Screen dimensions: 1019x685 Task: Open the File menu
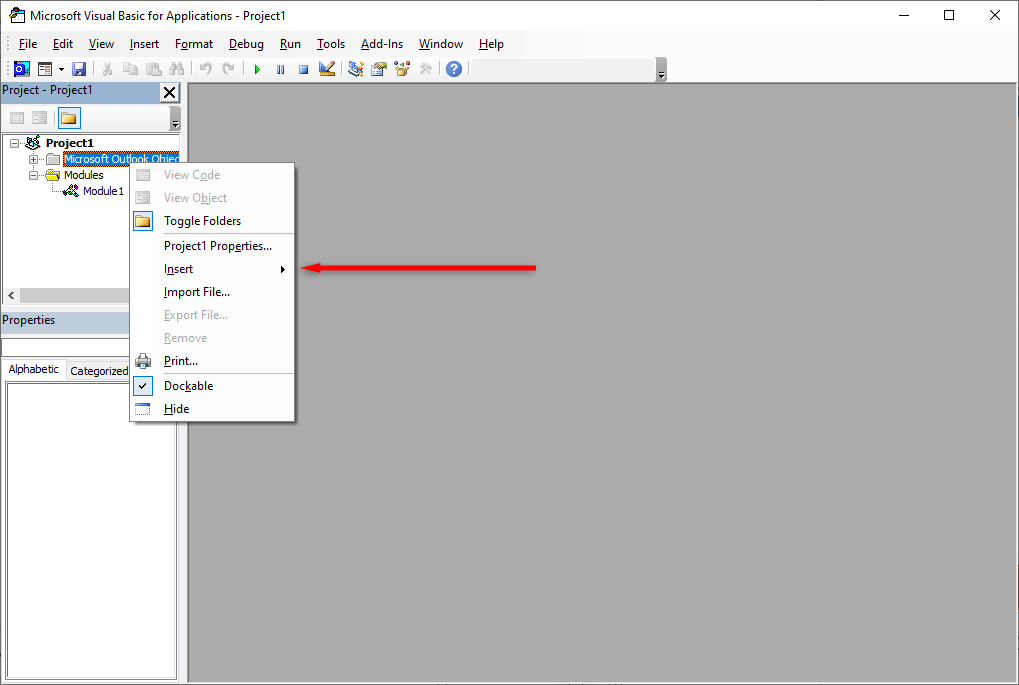[28, 44]
